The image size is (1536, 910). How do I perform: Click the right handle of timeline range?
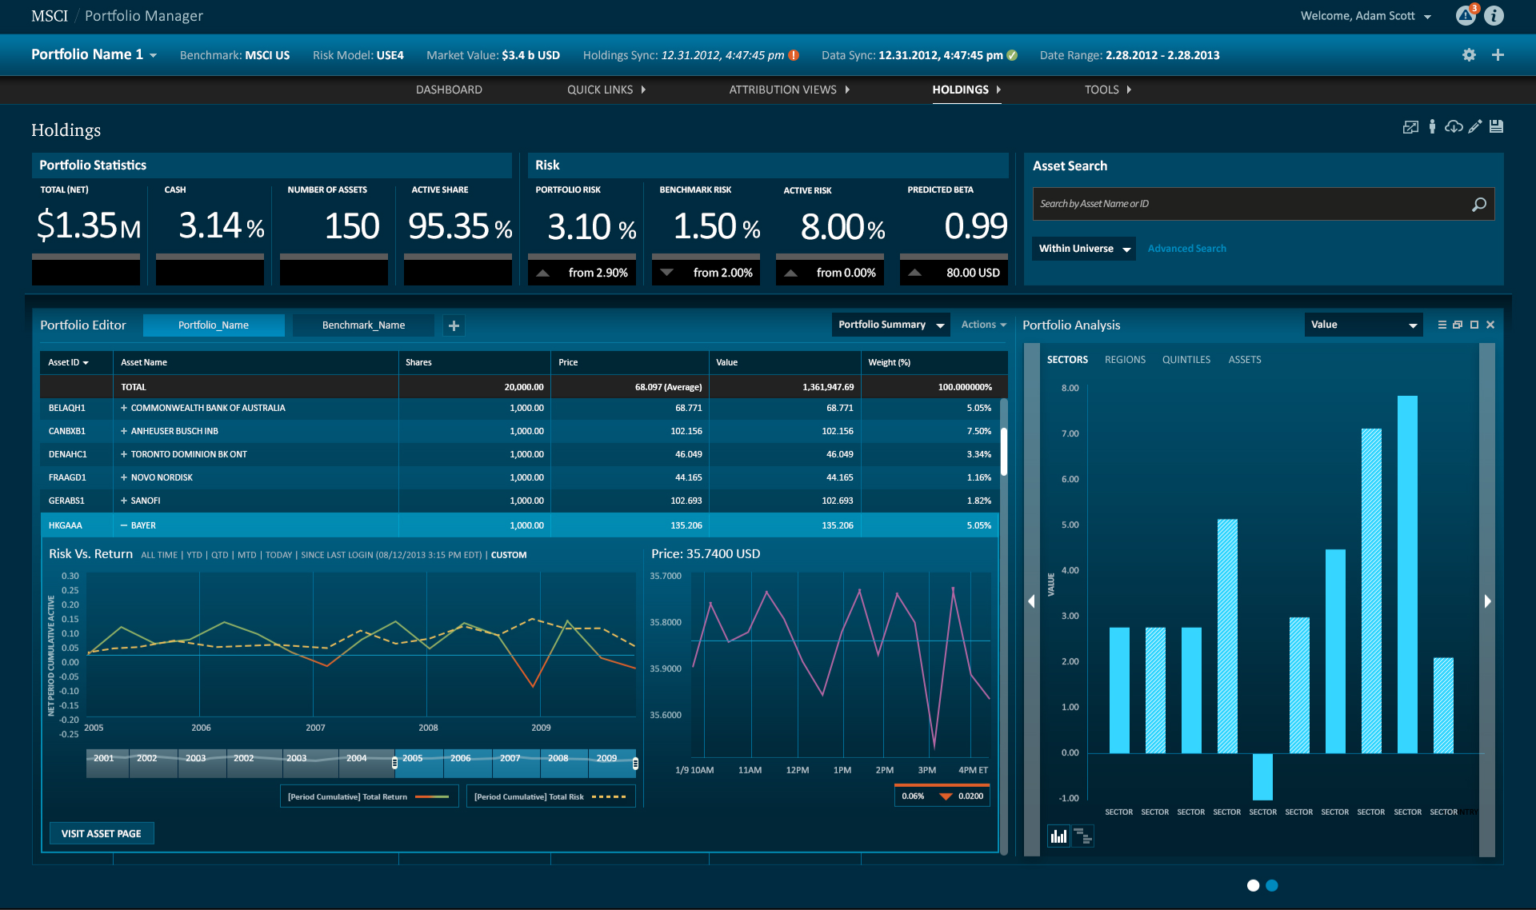[635, 763]
